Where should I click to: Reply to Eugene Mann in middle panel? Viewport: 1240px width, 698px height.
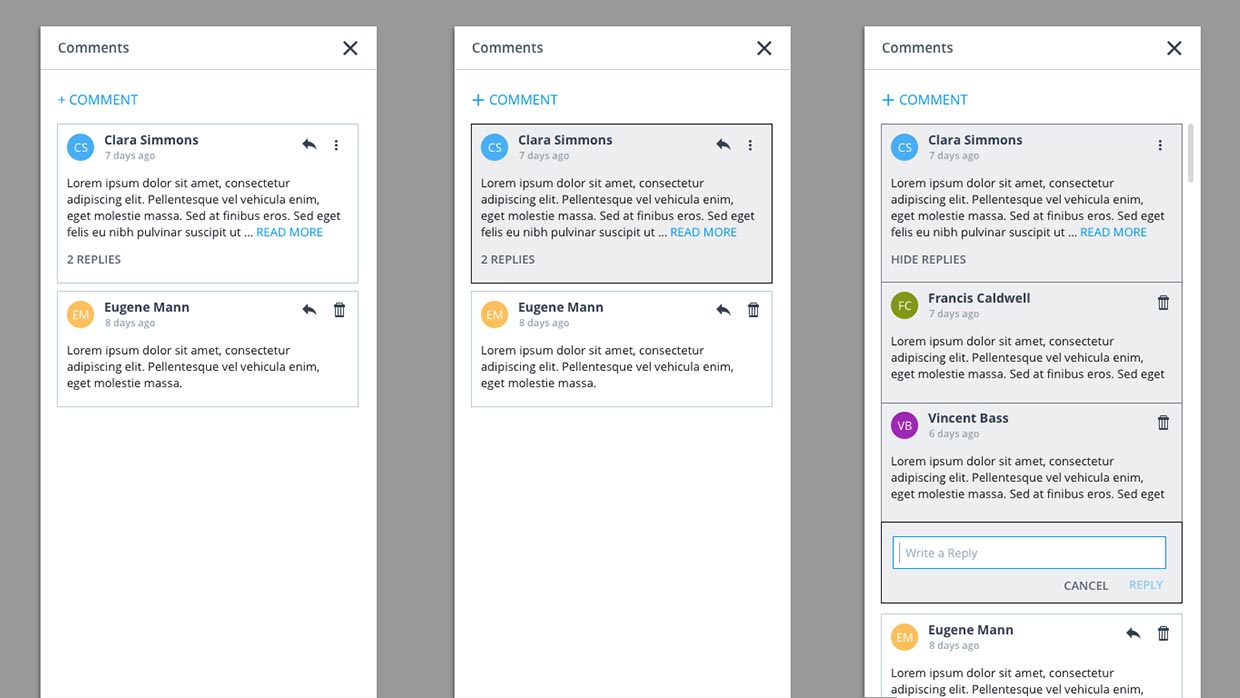click(723, 310)
